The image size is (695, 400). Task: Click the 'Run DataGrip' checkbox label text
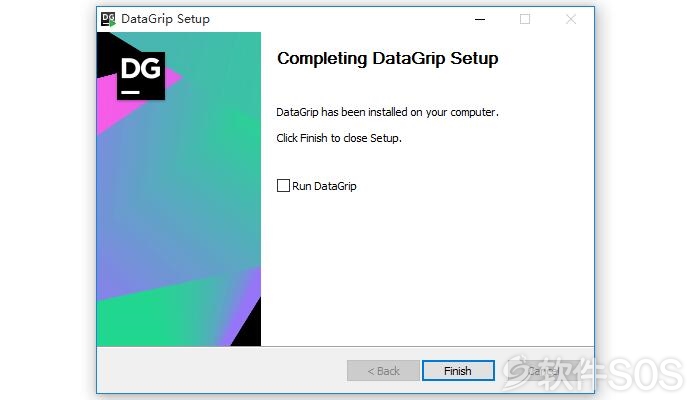pyautogui.click(x=324, y=186)
